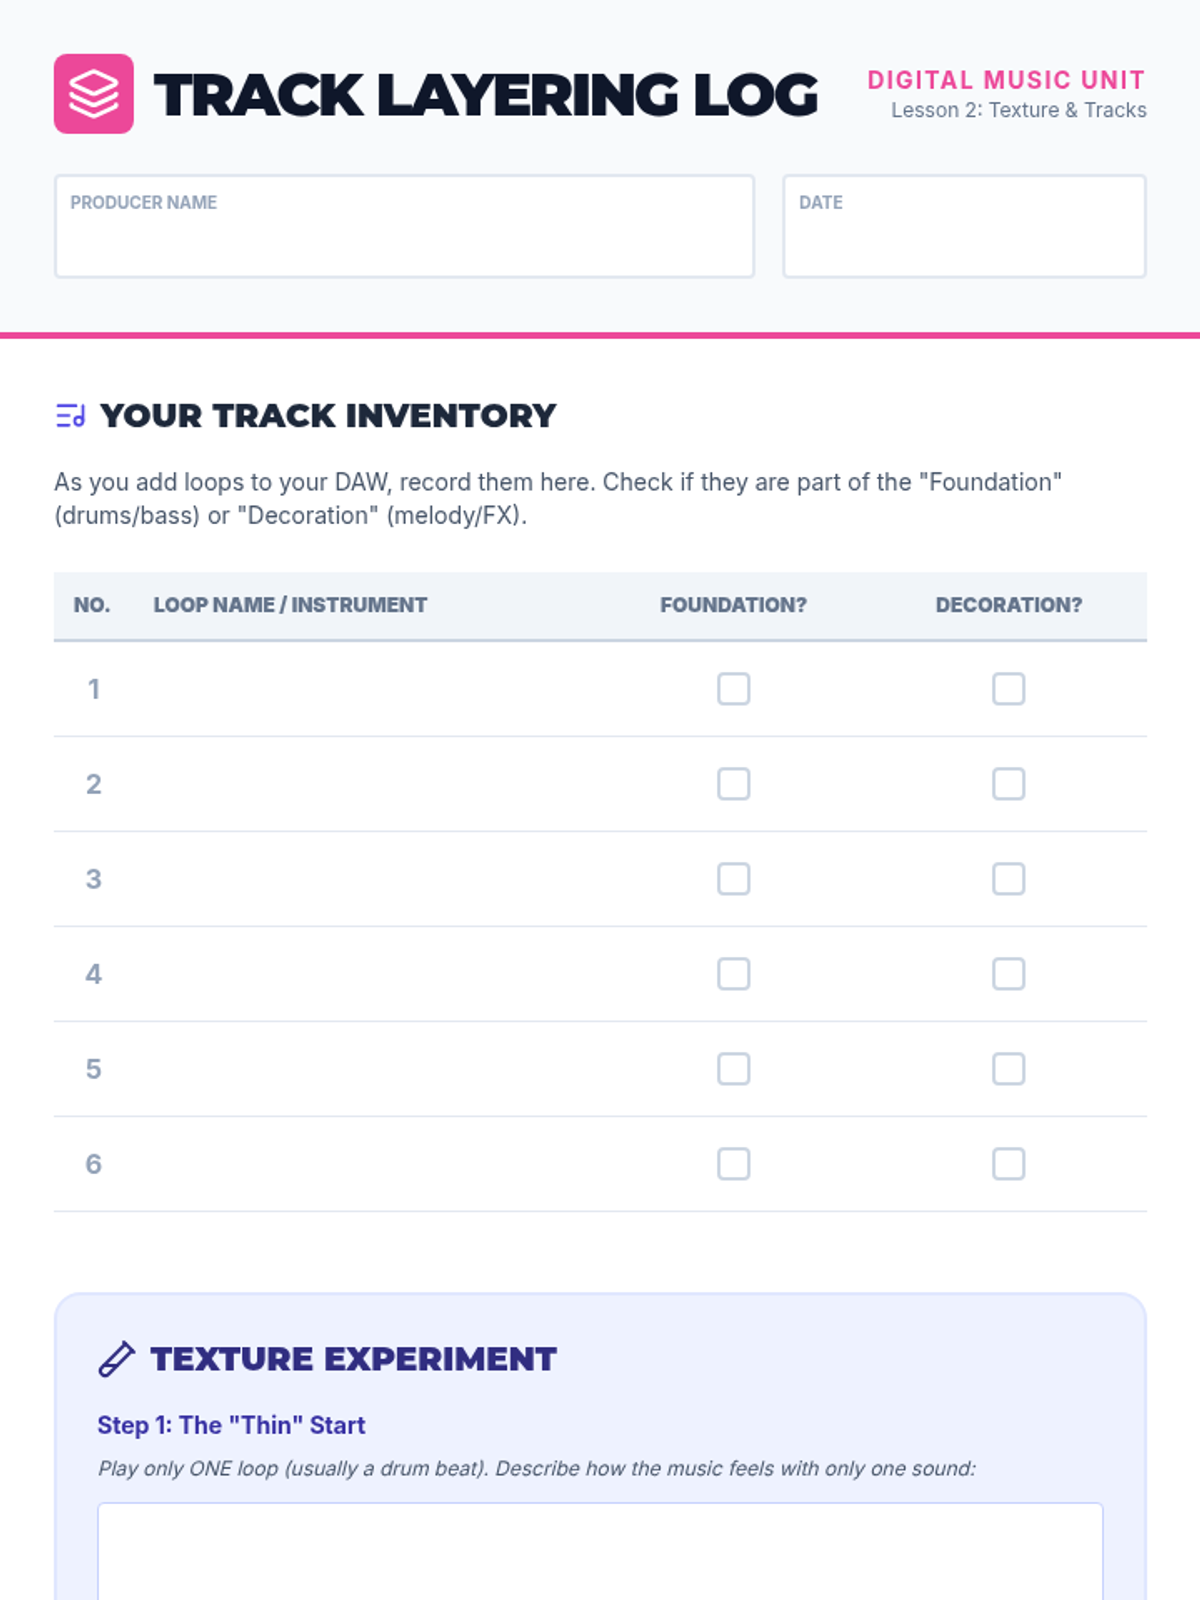Image resolution: width=1200 pixels, height=1600 pixels.
Task: Click the Date input field
Action: [x=964, y=238]
